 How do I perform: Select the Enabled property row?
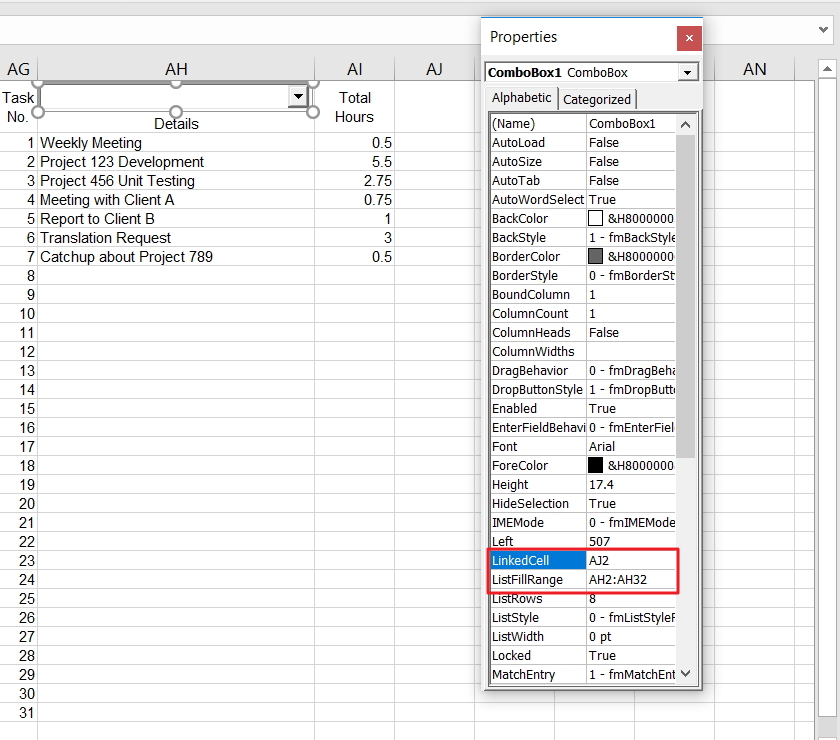pos(582,409)
